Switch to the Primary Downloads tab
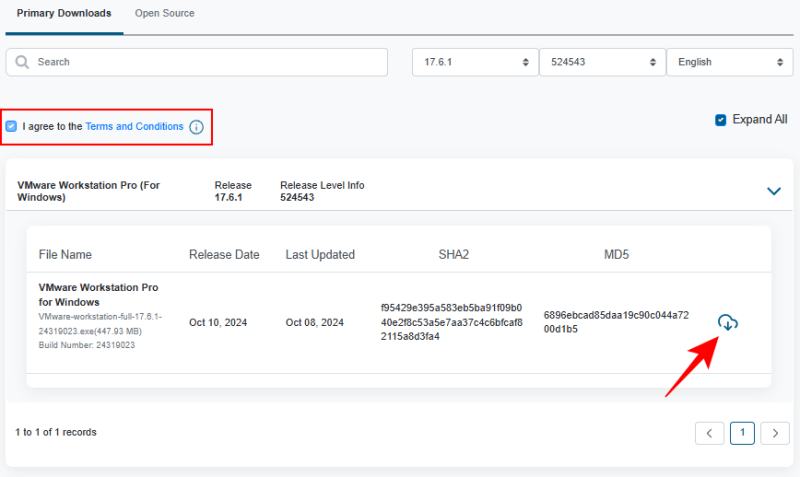 click(64, 13)
